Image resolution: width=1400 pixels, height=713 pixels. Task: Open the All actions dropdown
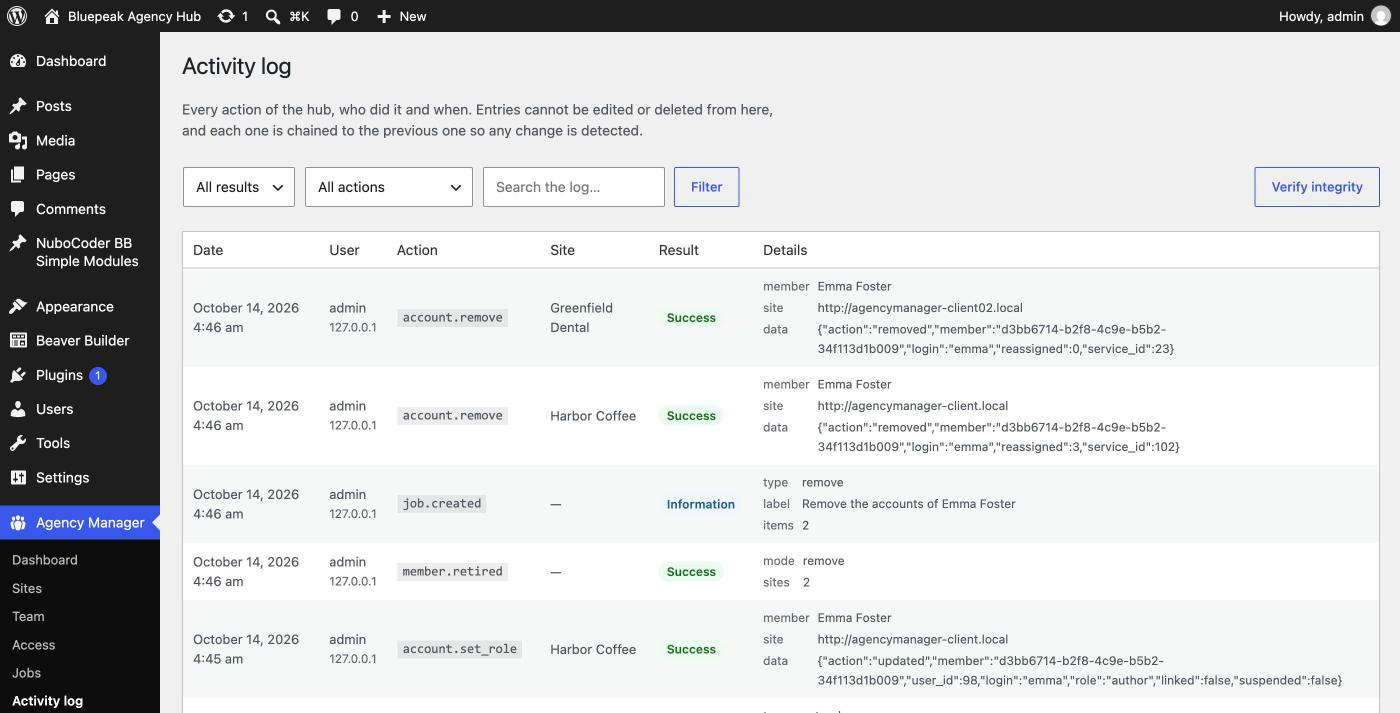pyautogui.click(x=389, y=187)
